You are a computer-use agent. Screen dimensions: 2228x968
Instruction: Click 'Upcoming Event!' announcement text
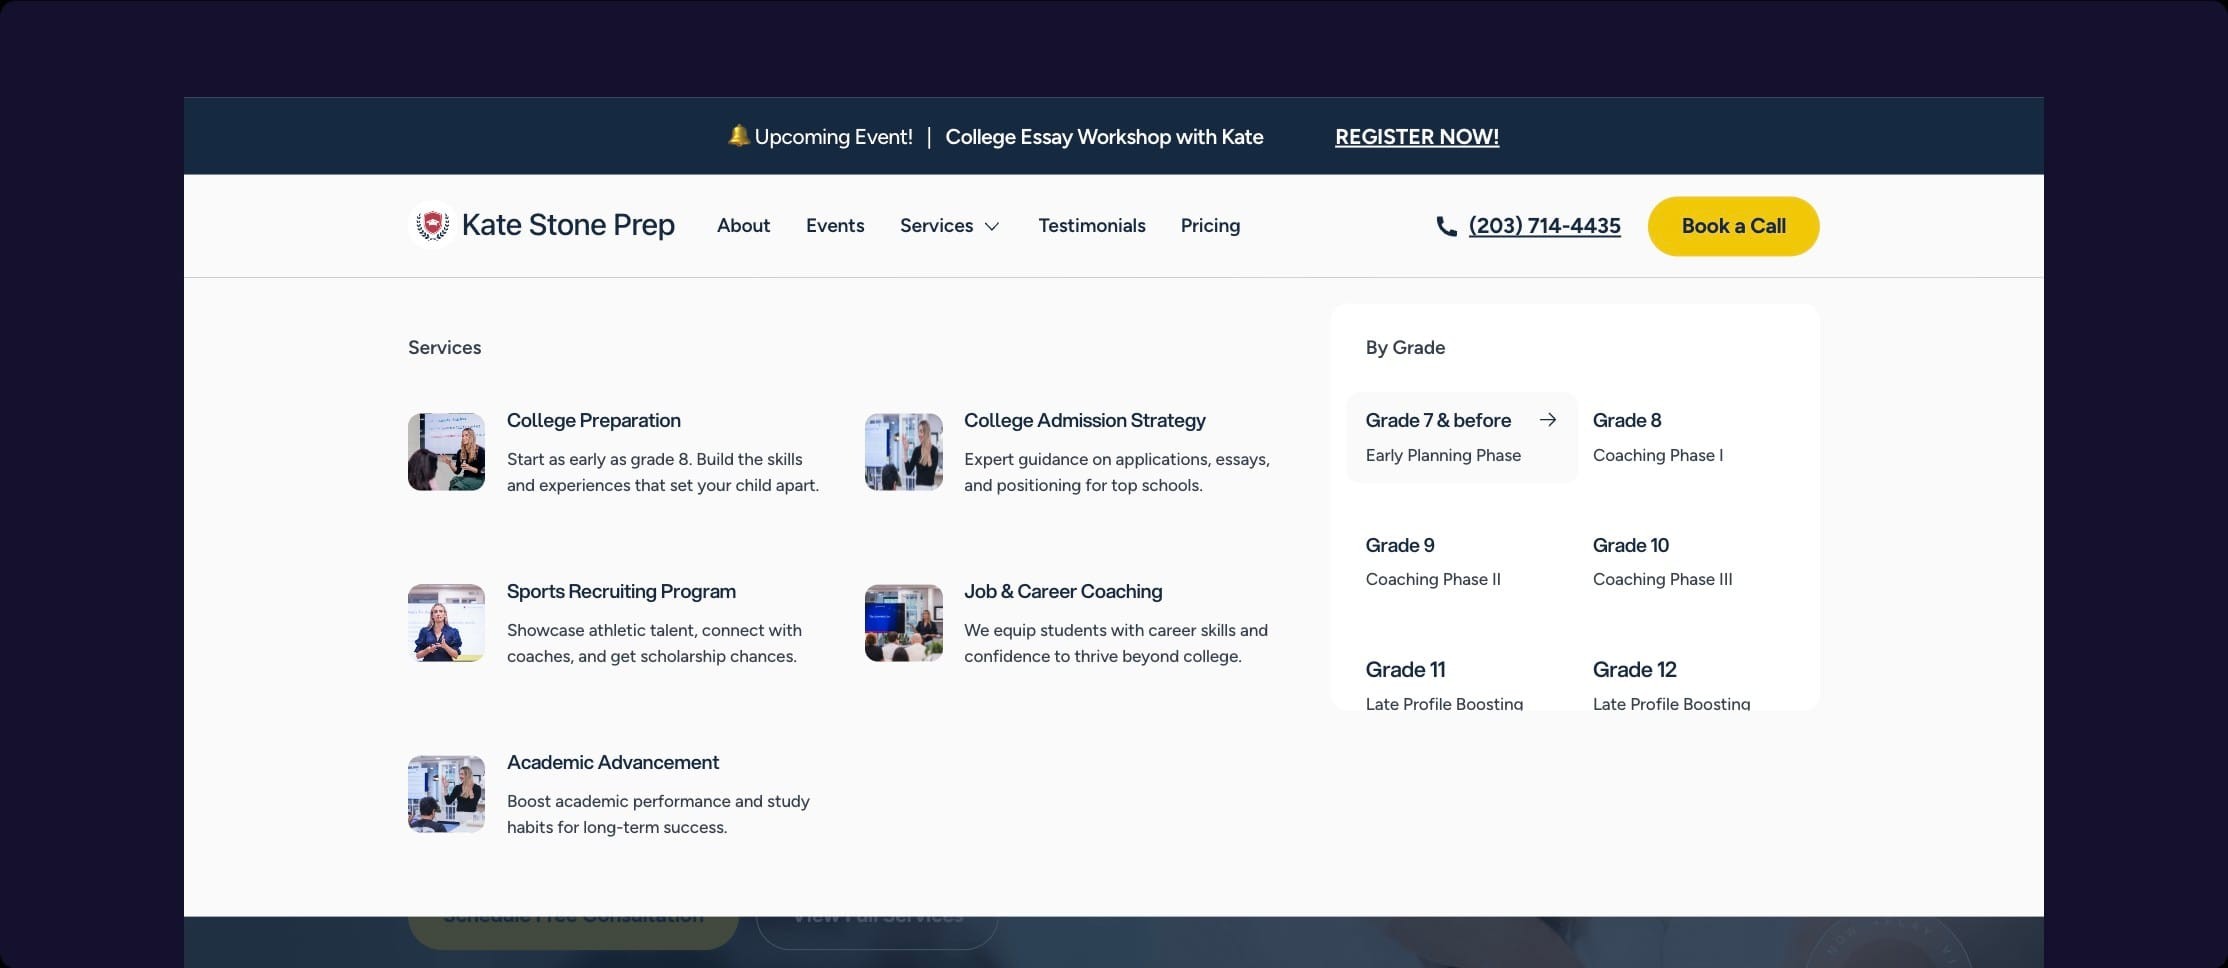click(x=833, y=137)
